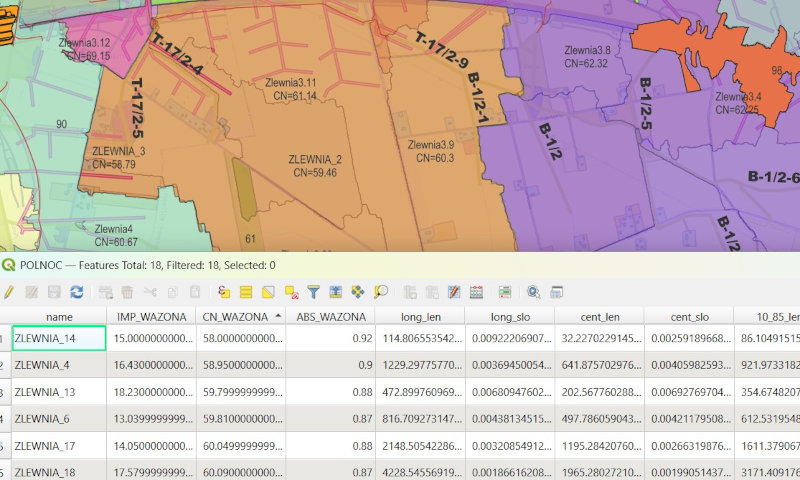800x480 pixels.
Task: Click the ABS_WAZONA column header
Action: coord(329,317)
